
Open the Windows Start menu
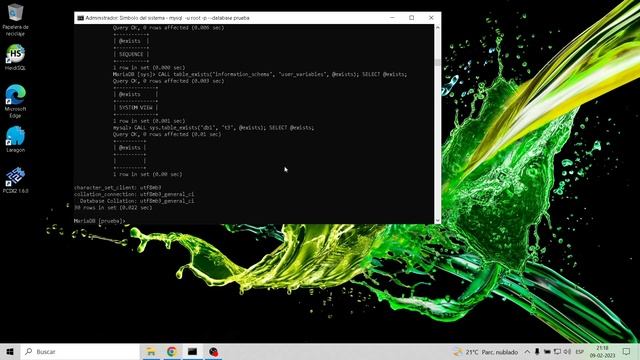[x=10, y=351]
